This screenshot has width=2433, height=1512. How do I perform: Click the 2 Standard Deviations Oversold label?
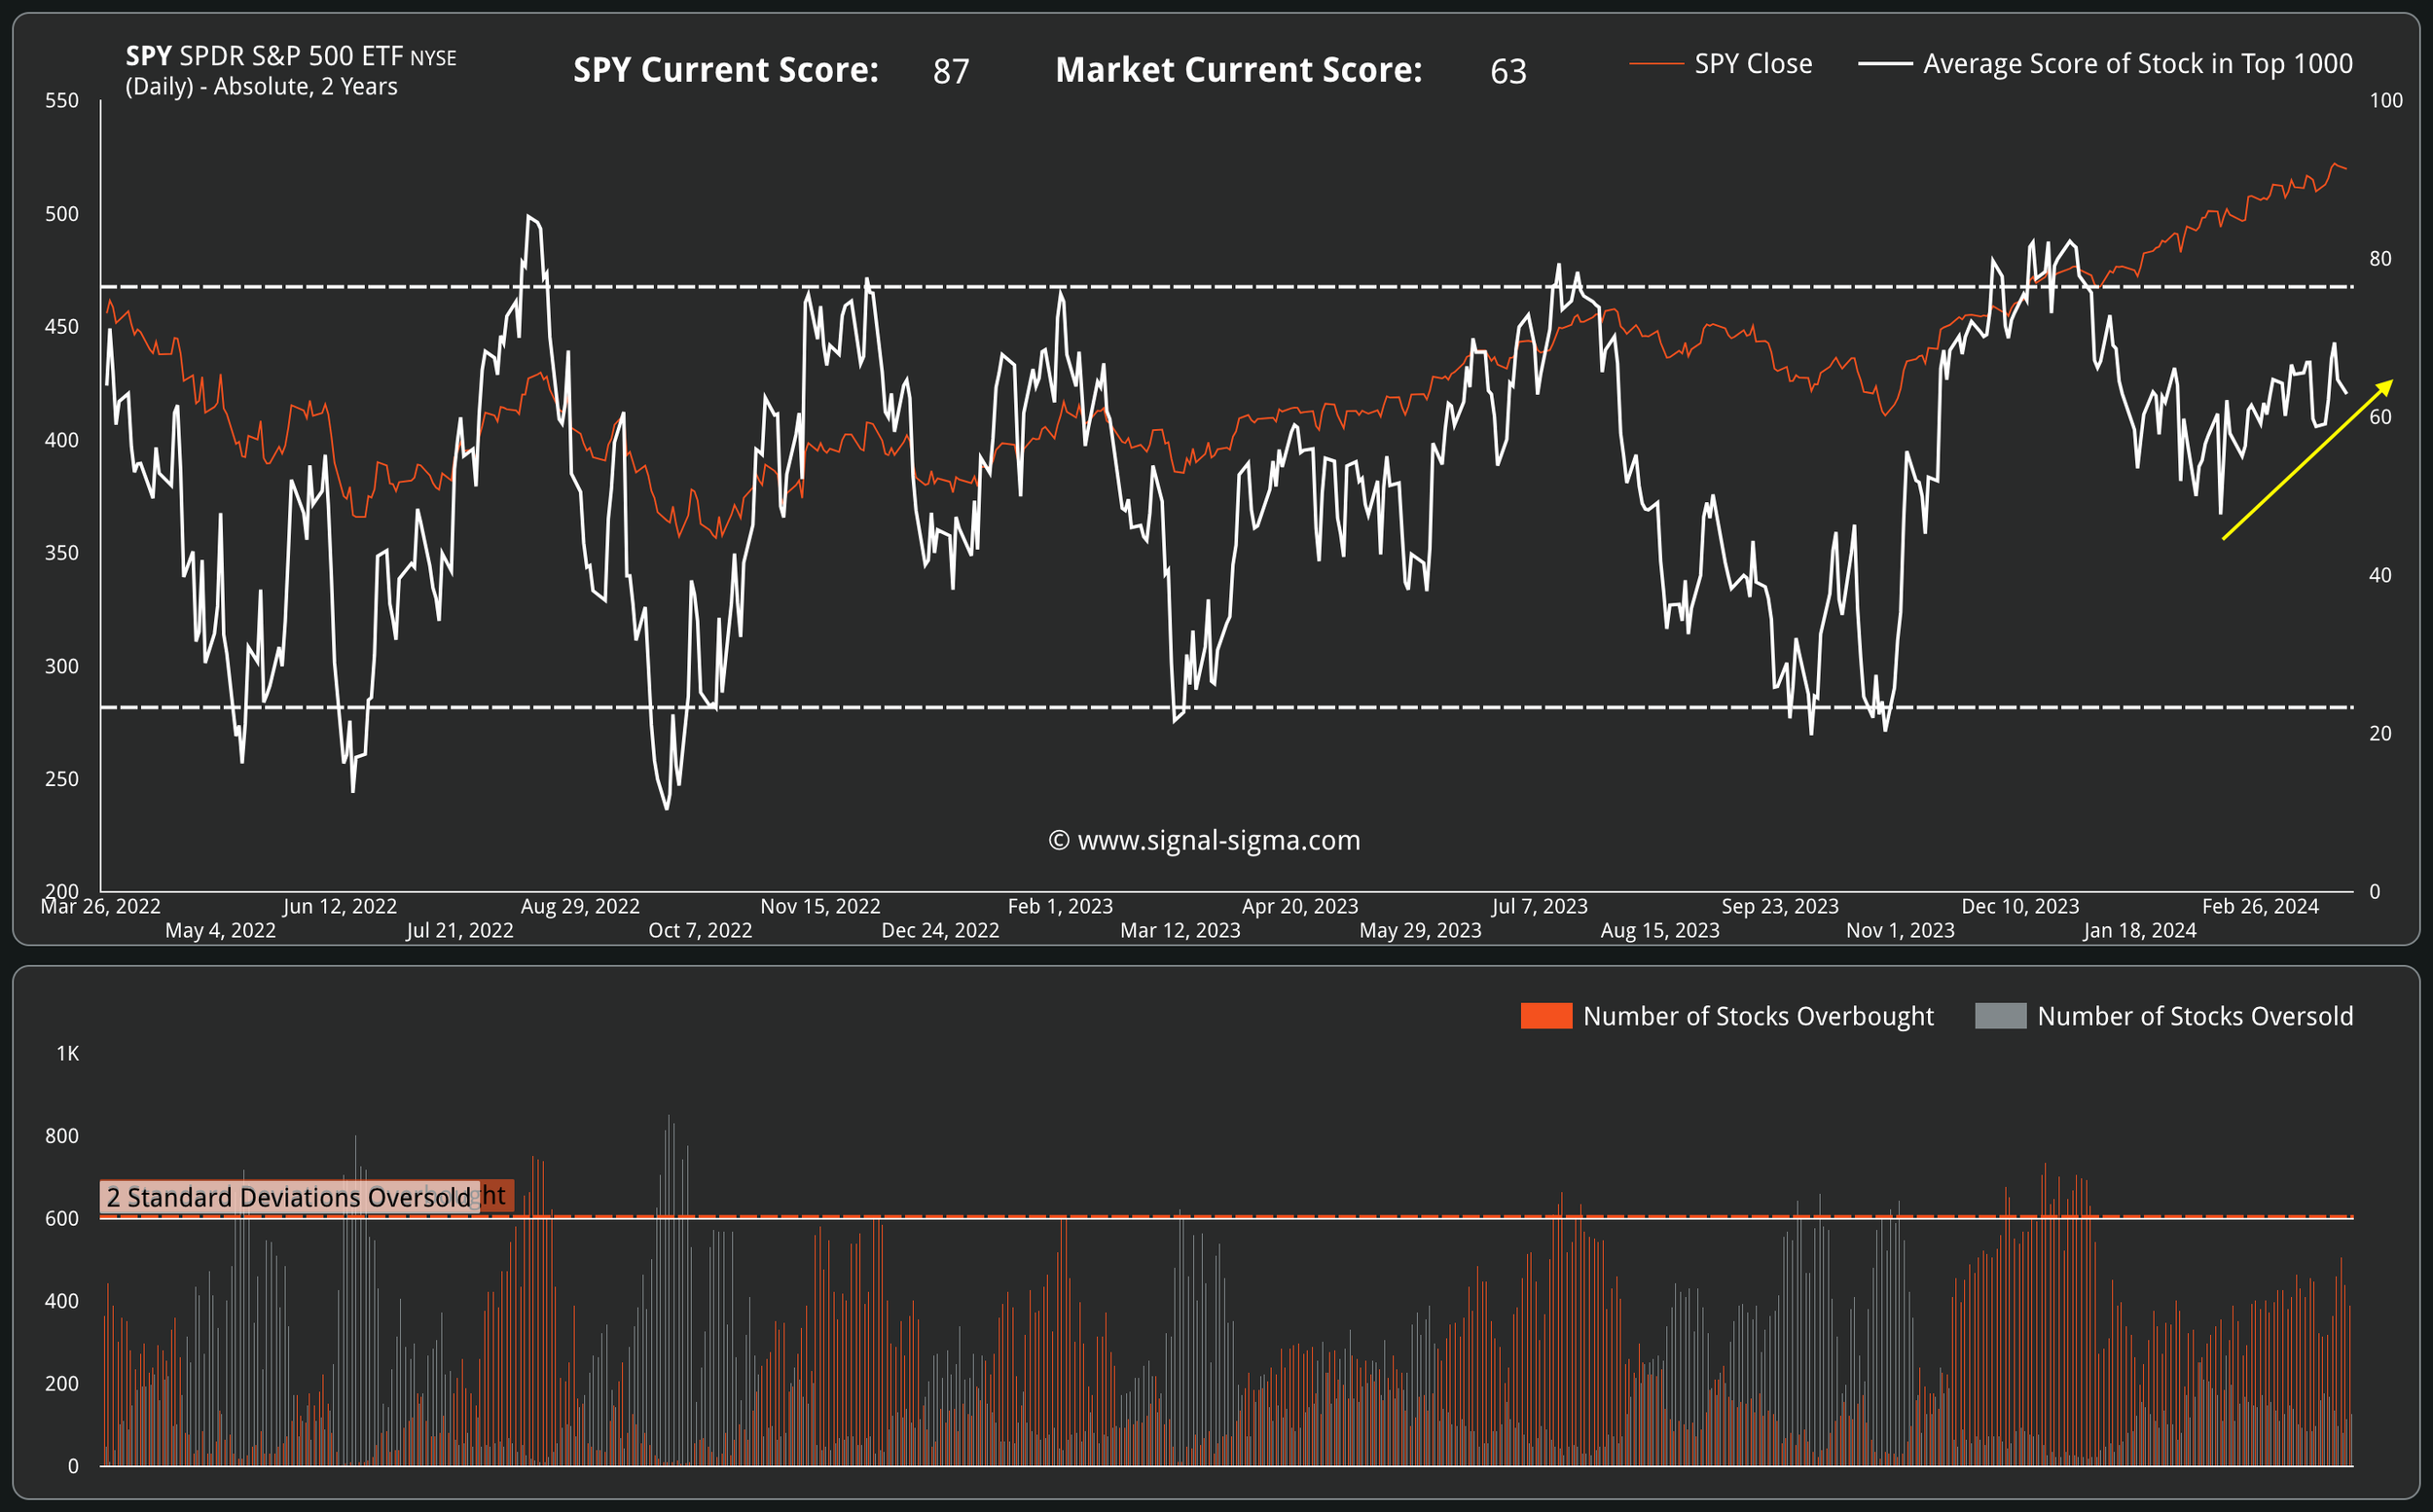point(289,1197)
